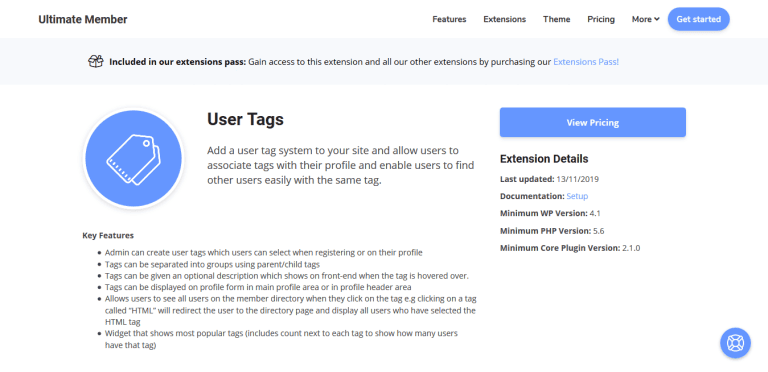This screenshot has width=768, height=372.
Task: Click the extension description paragraph
Action: (340, 165)
